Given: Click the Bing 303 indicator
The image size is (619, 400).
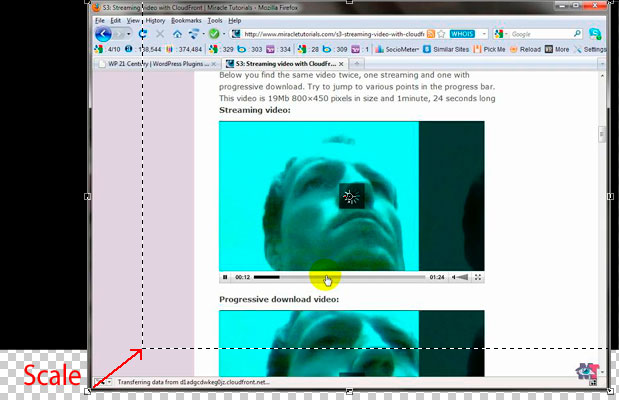Looking at the screenshot, I should pyautogui.click(x=250, y=49).
